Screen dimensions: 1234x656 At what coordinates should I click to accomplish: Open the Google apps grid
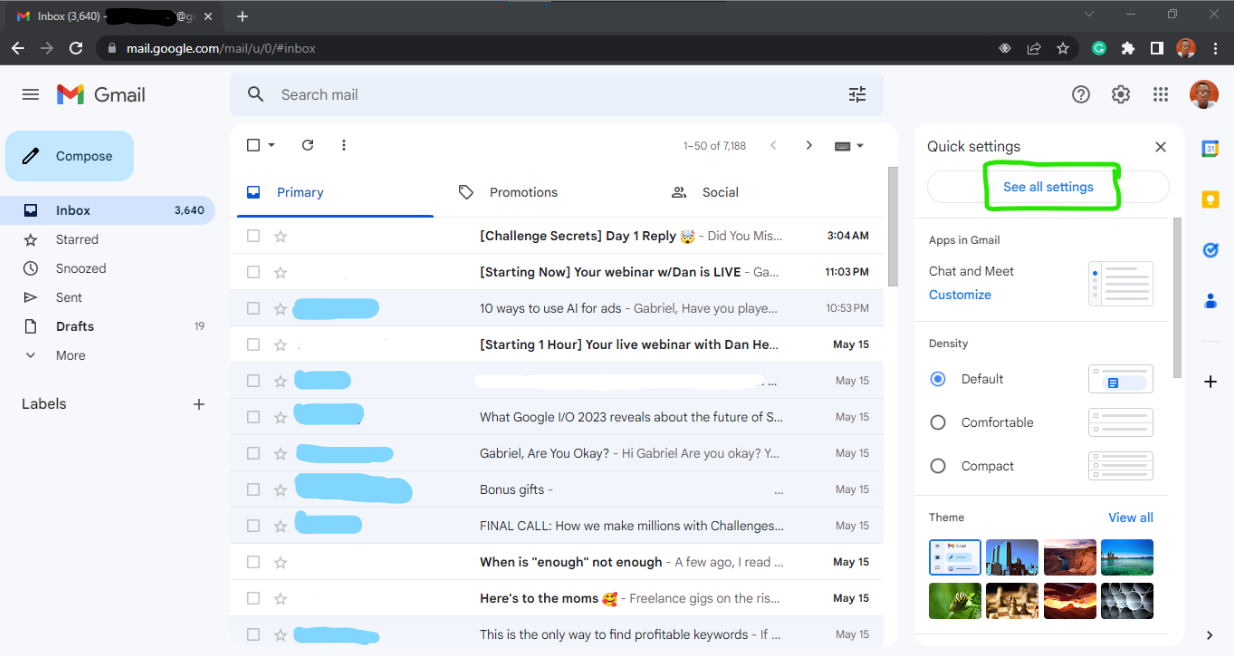[1160, 94]
